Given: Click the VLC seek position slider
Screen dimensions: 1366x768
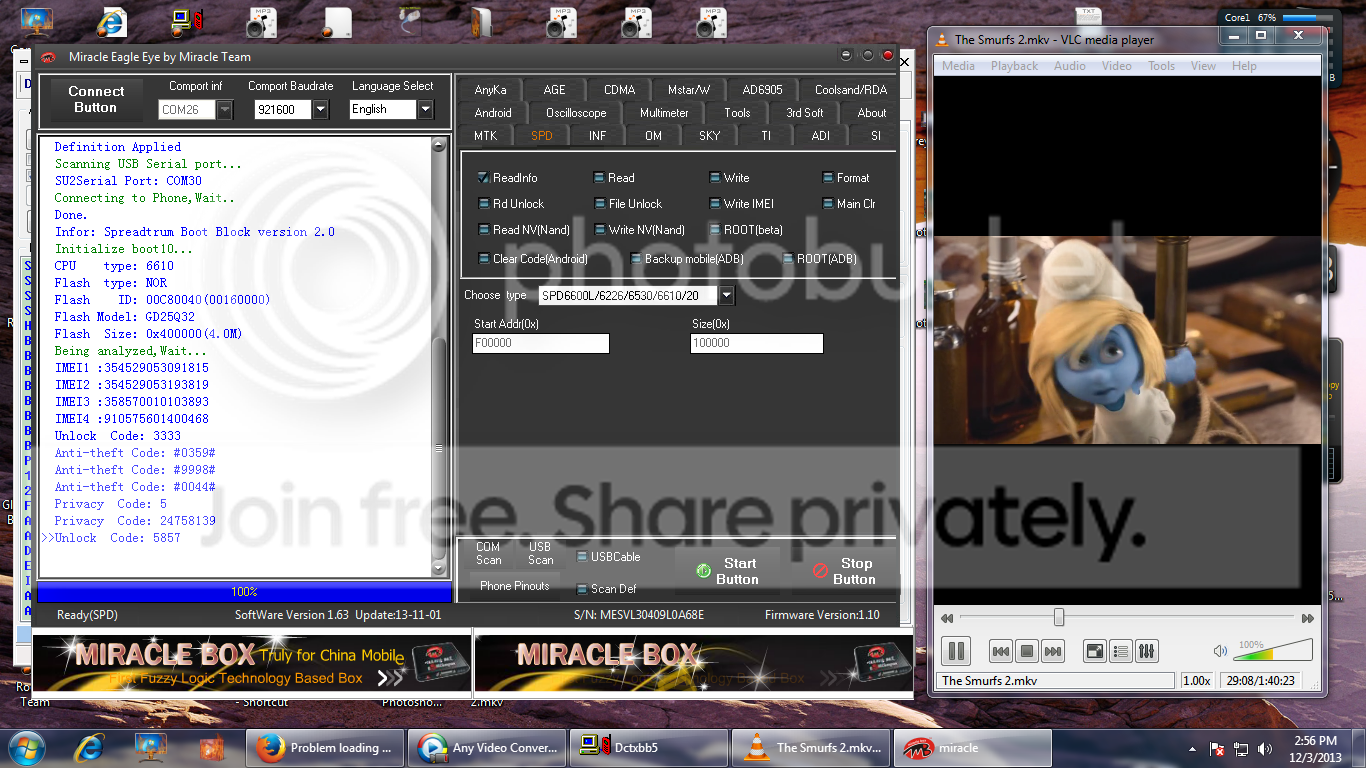Looking at the screenshot, I should (1059, 618).
